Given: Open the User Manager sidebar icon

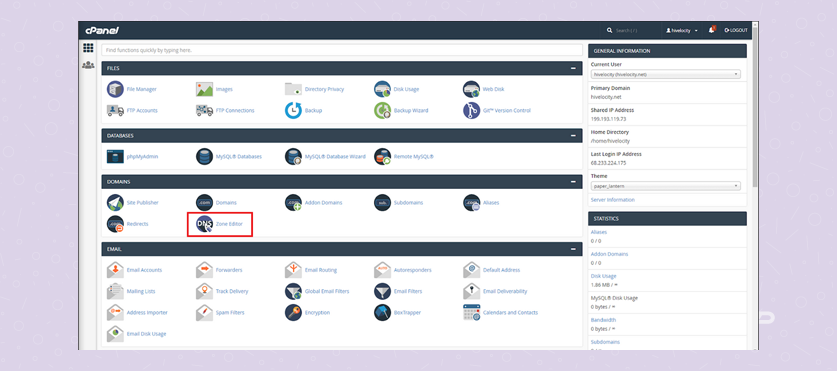Looking at the screenshot, I should (x=88, y=65).
